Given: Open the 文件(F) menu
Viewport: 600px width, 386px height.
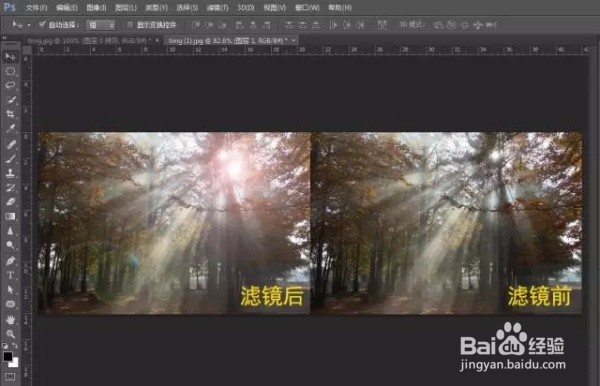Looking at the screenshot, I should coord(36,7).
